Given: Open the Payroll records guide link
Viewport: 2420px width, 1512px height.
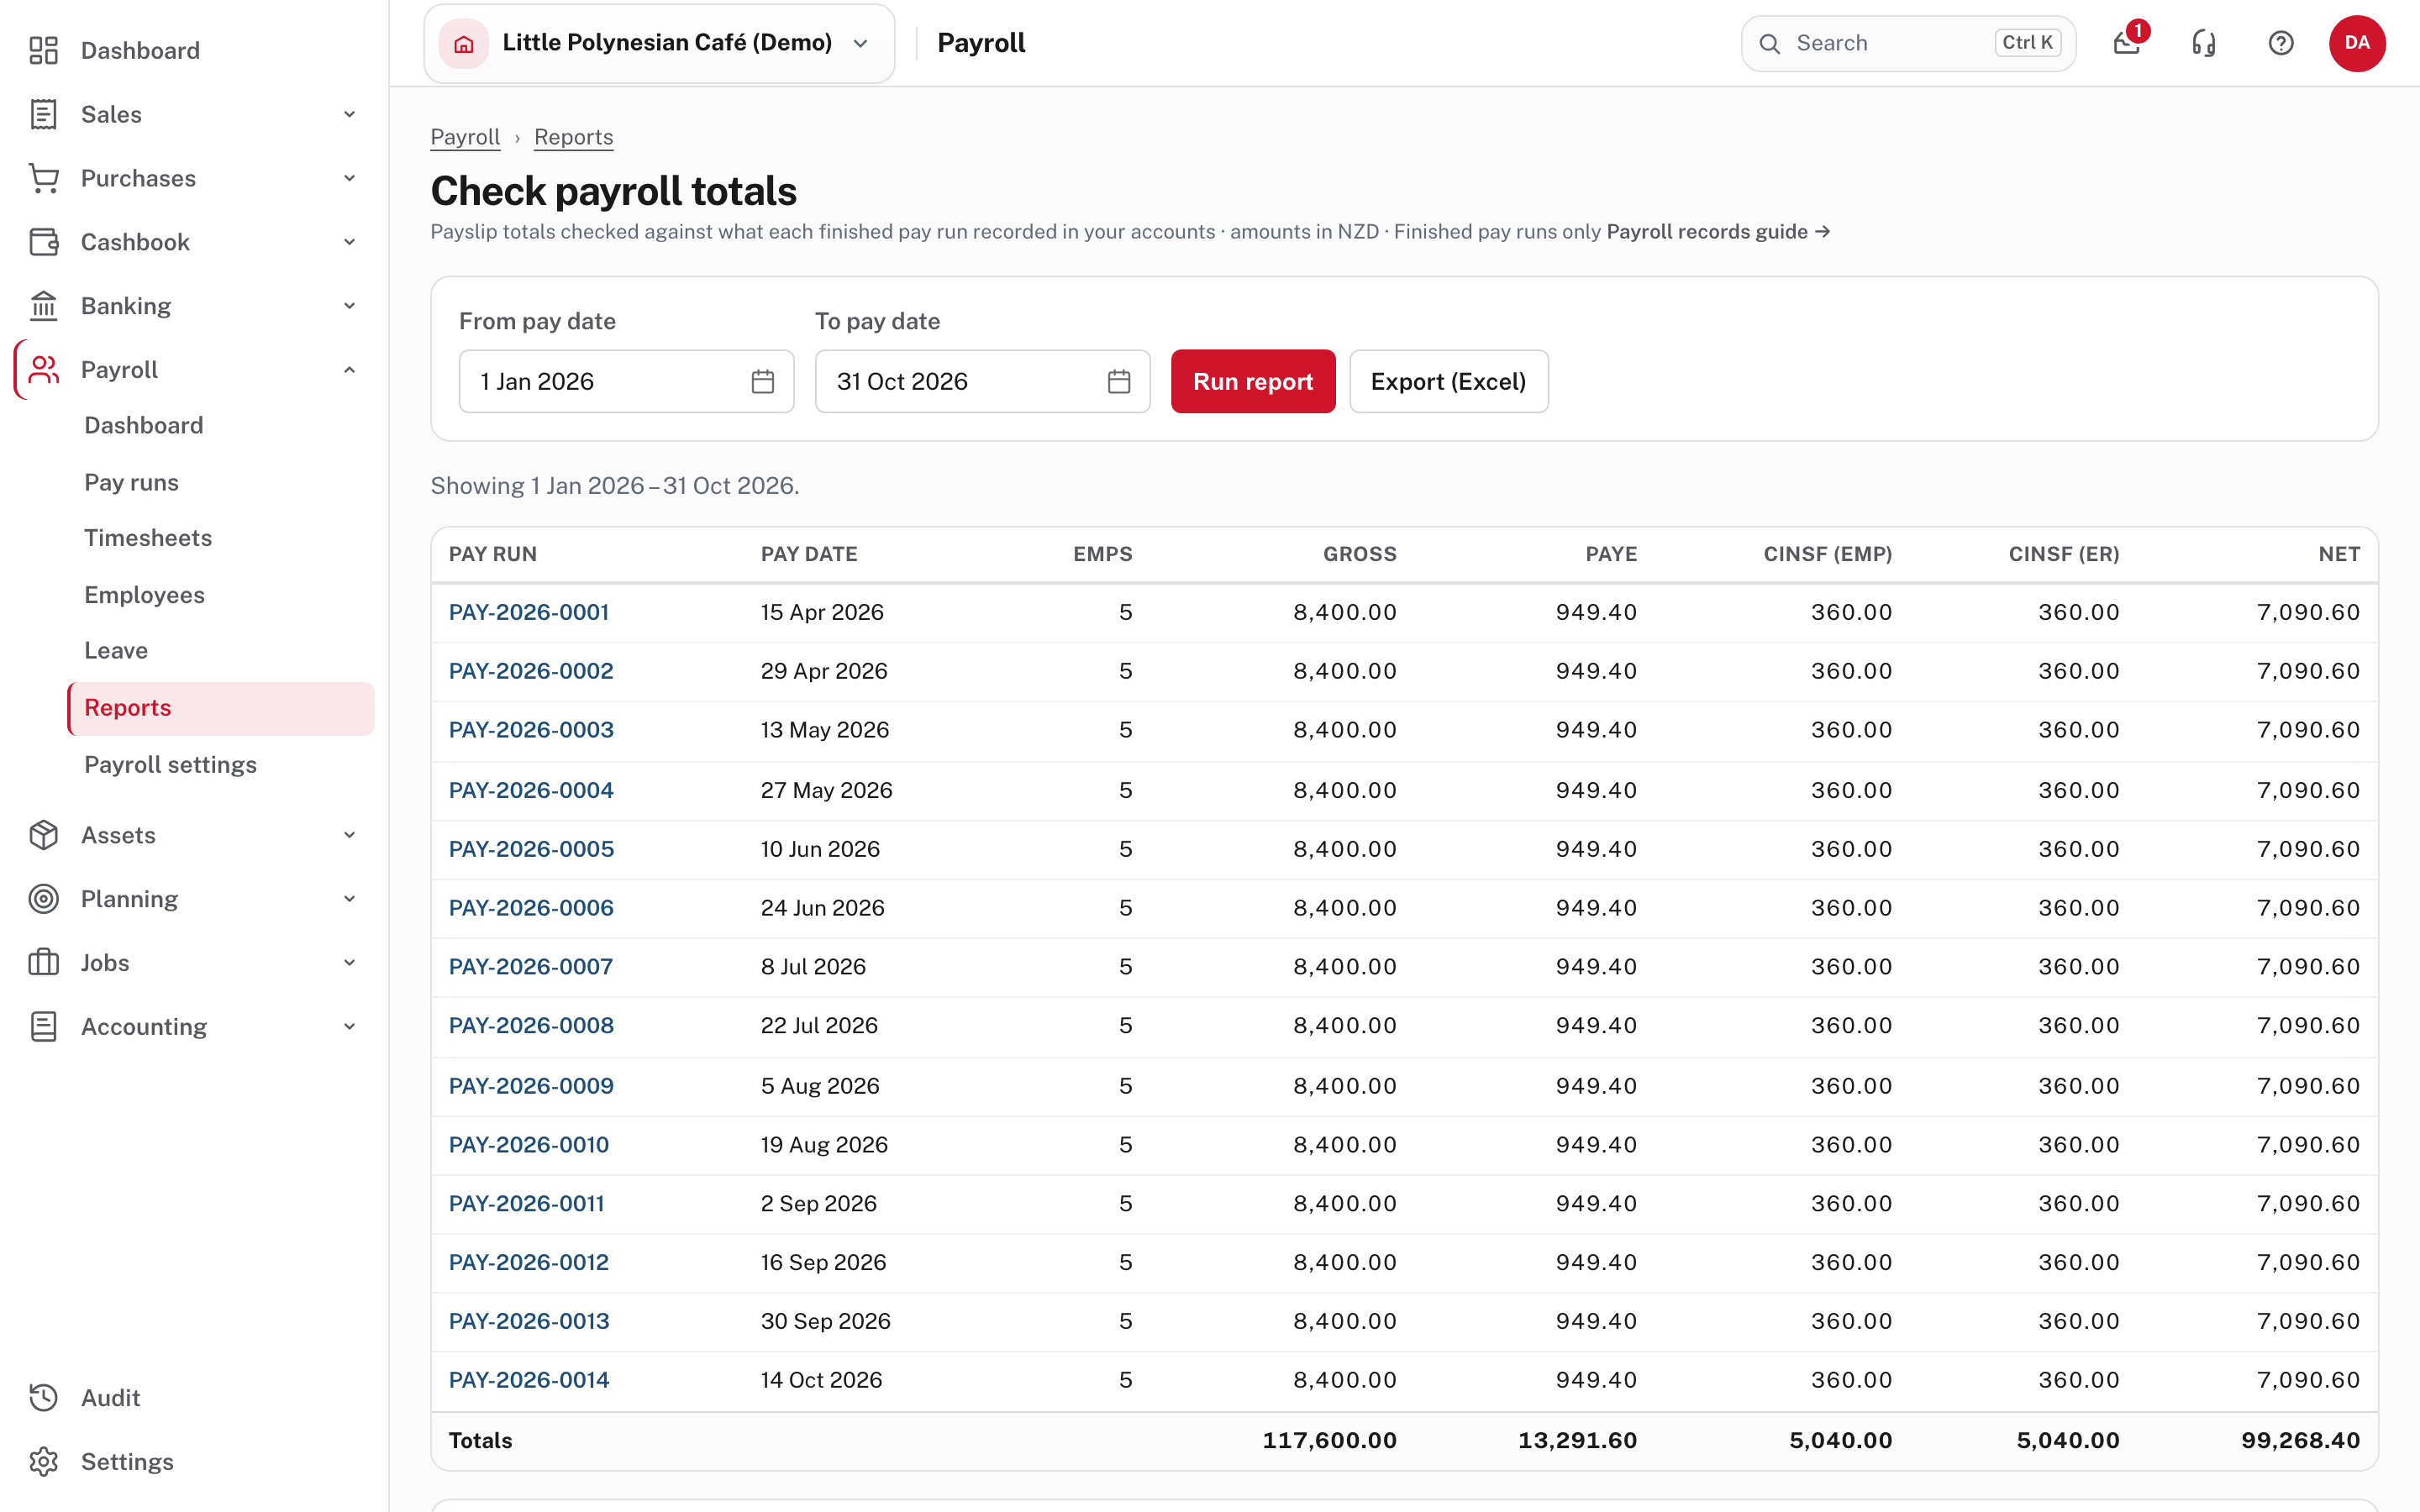Looking at the screenshot, I should [x=1718, y=232].
